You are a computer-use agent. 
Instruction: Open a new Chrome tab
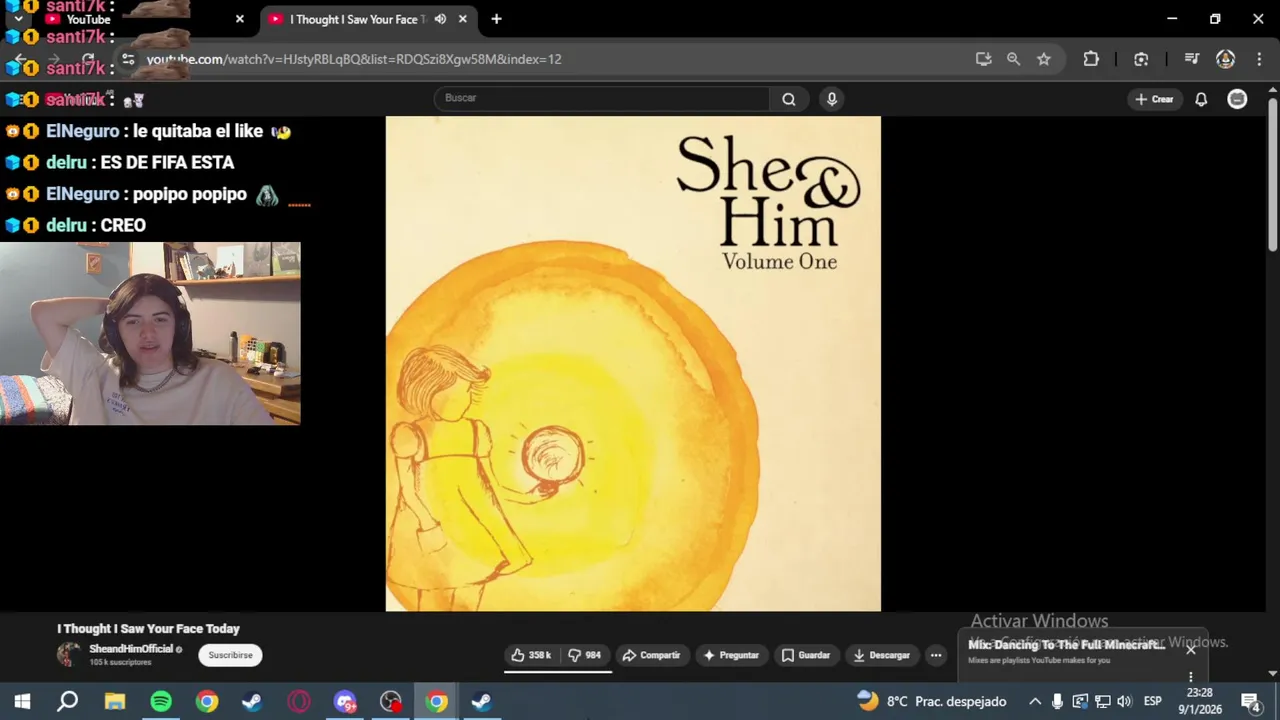496,19
